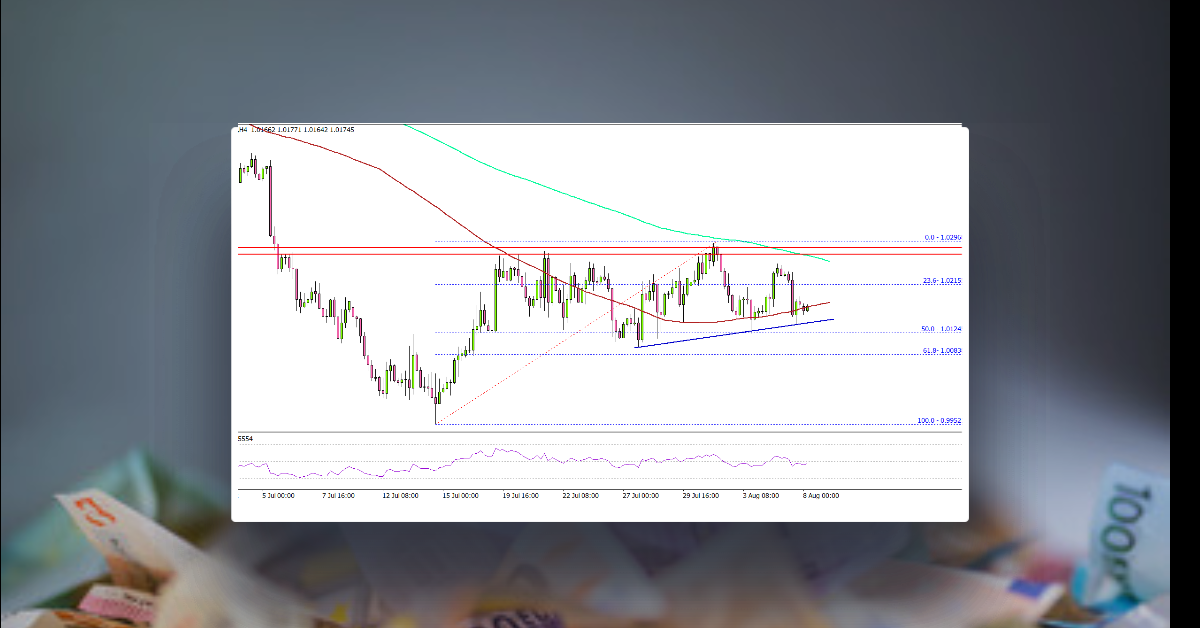Select the 100.0 - 0.9952 Fibonacci line
The height and width of the screenshot is (628, 1200).
pos(938,422)
